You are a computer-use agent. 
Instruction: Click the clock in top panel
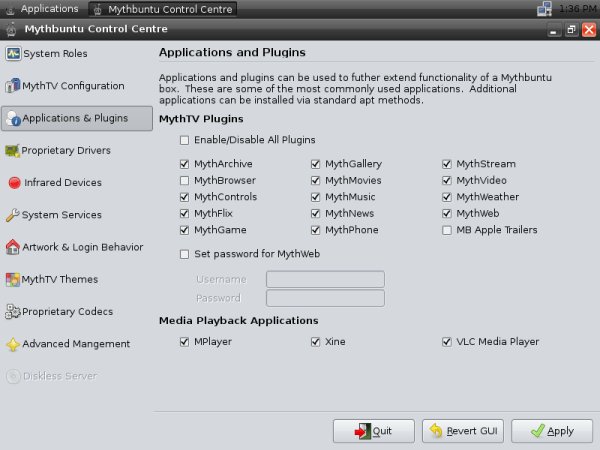pyautogui.click(x=577, y=9)
